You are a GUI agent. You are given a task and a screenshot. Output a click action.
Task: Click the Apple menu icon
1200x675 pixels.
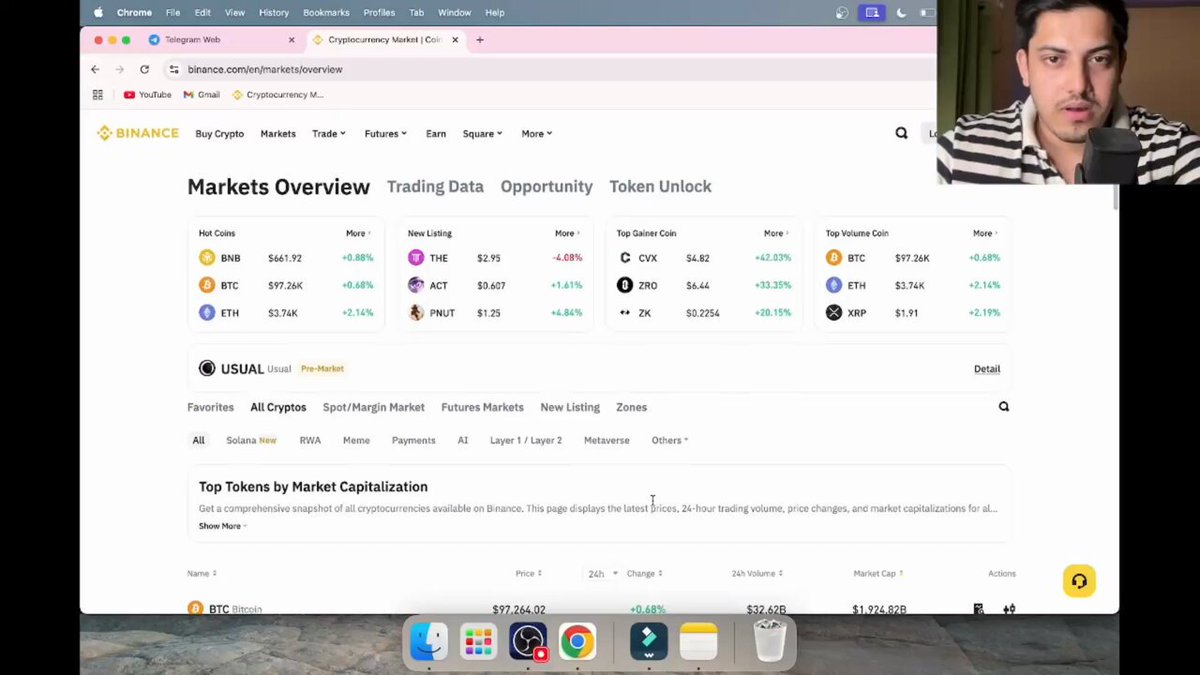98,12
